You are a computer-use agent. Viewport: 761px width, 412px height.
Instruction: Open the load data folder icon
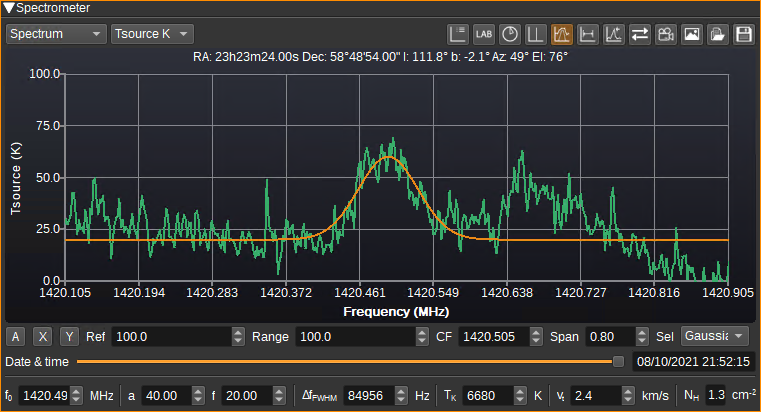pyautogui.click(x=717, y=34)
